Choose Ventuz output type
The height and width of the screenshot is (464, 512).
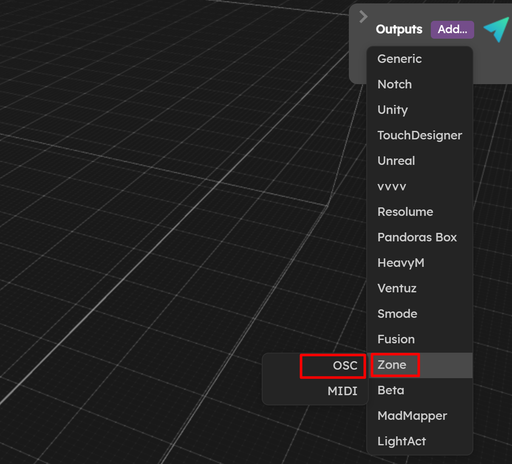tap(420, 288)
